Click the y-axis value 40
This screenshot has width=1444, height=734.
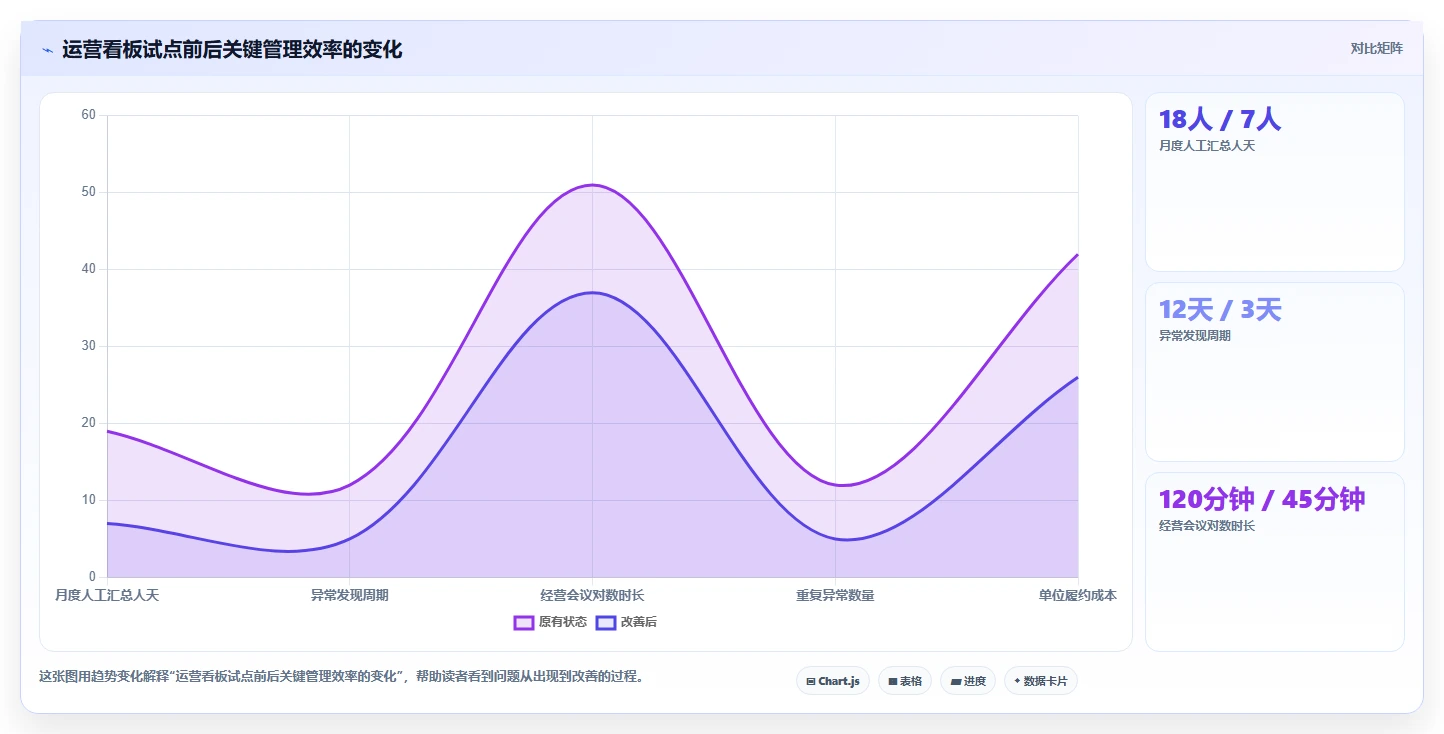(x=88, y=269)
